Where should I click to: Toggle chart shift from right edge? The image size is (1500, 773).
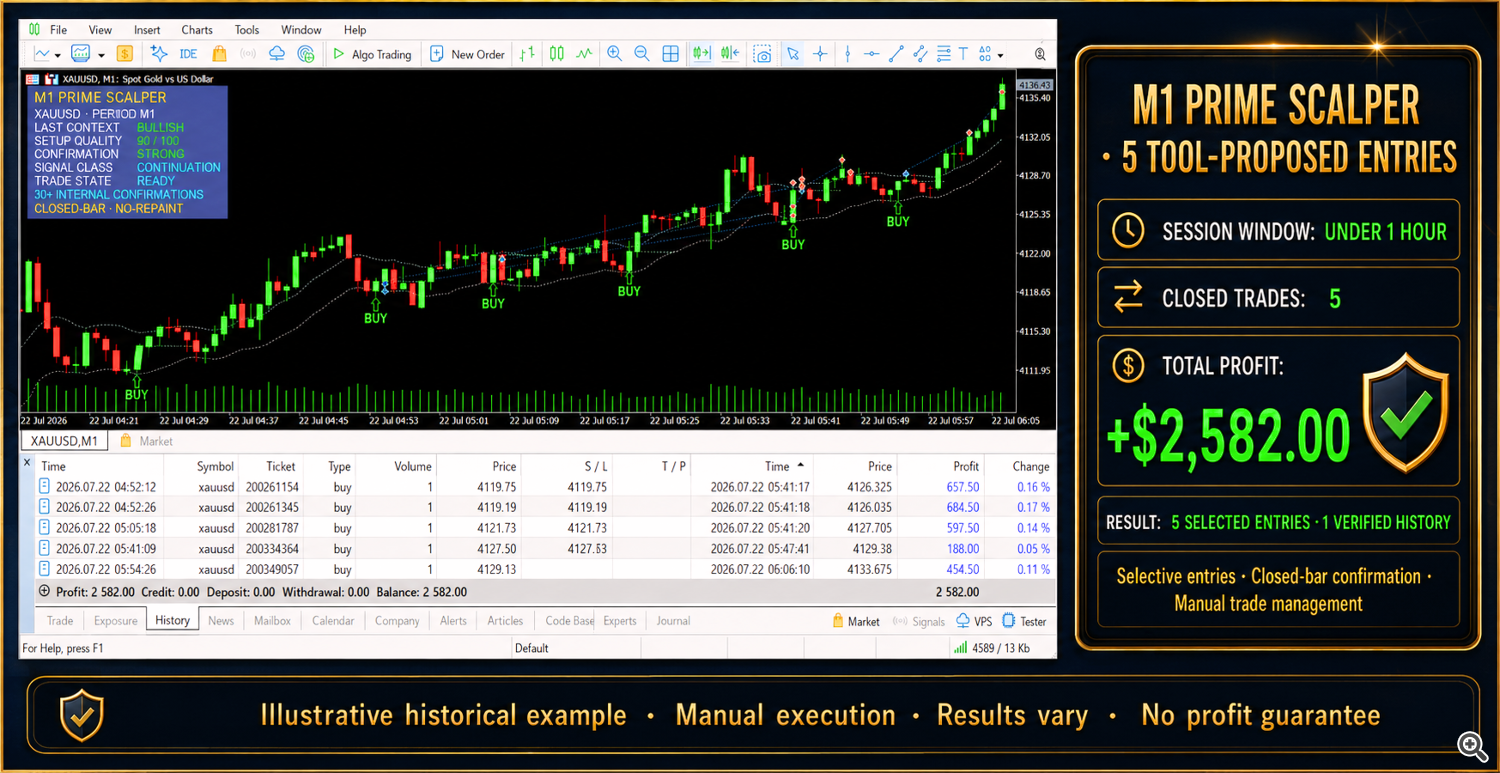coord(730,54)
